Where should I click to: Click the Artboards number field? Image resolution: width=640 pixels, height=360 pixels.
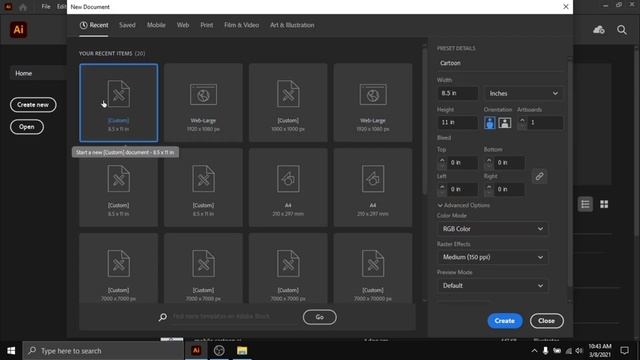pyautogui.click(x=545, y=122)
